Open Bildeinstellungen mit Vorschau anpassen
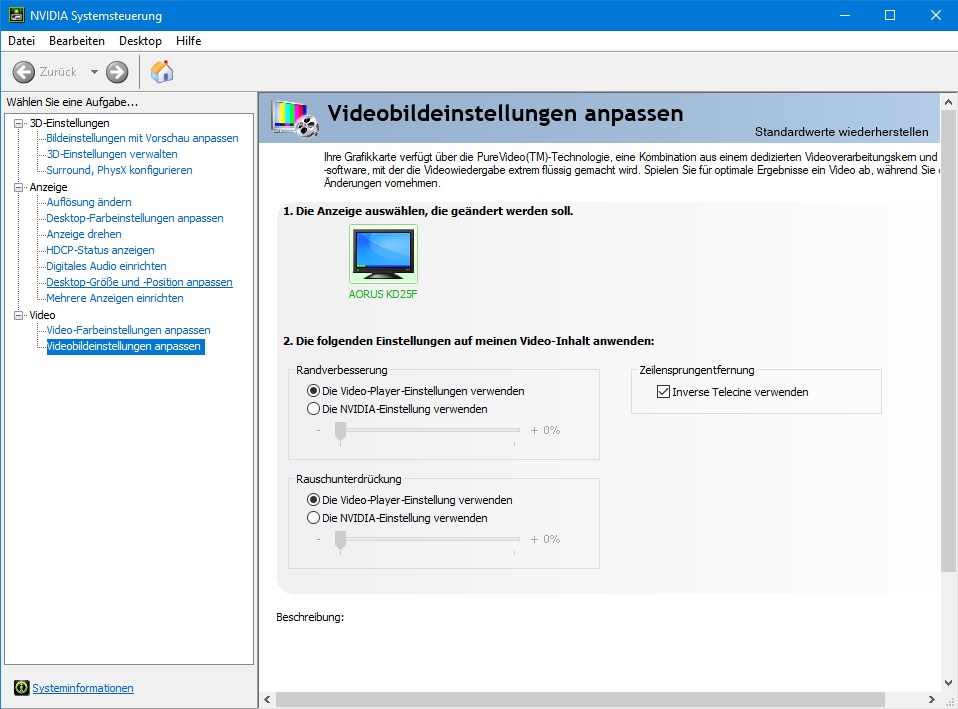The image size is (958, 709). coord(142,138)
